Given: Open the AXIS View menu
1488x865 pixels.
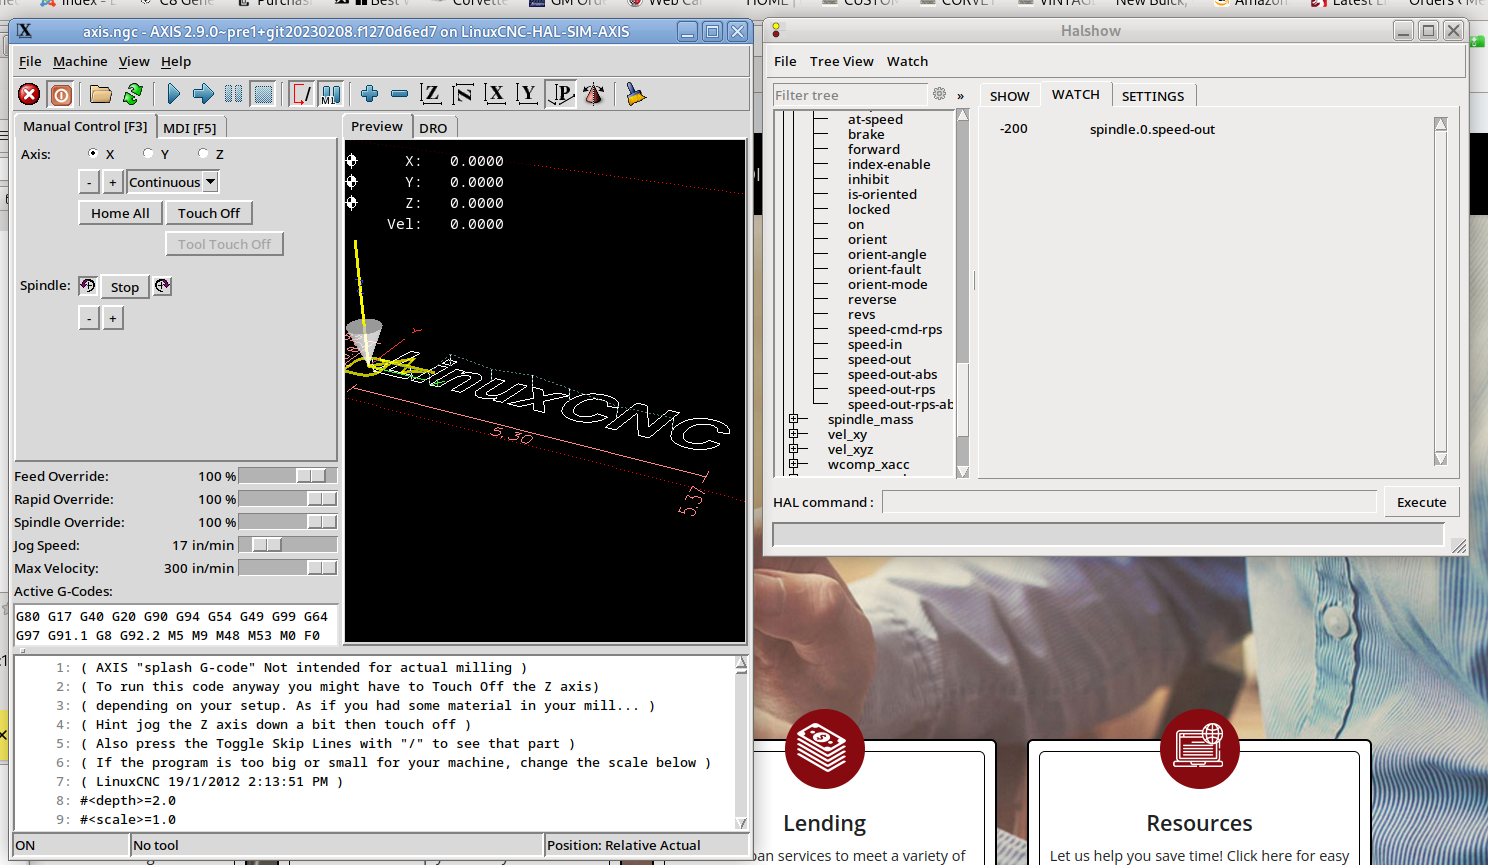Looking at the screenshot, I should pyautogui.click(x=134, y=62).
